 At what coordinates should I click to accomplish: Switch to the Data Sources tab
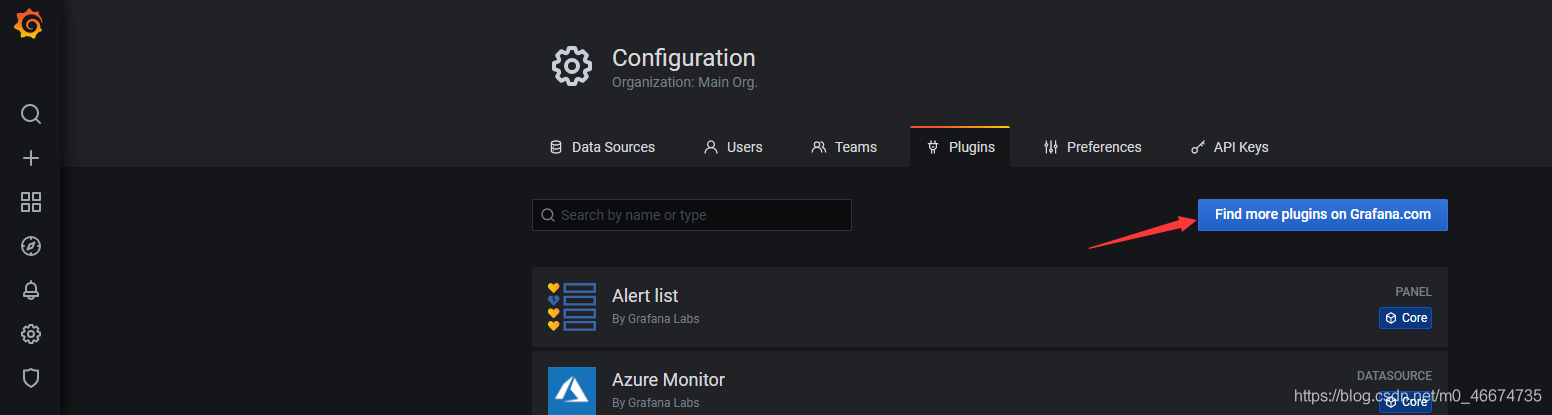tap(602, 147)
